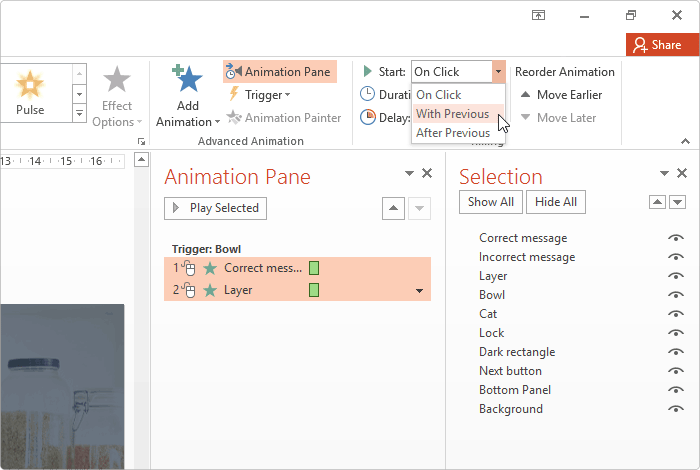
Task: Select the Pulse animation effect
Action: (30, 92)
